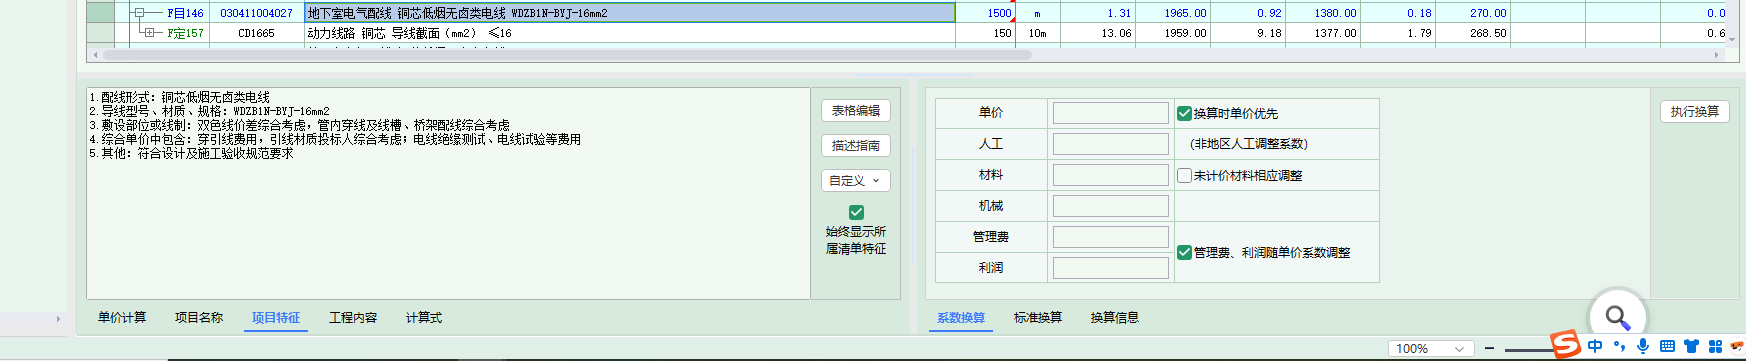Click horizontal scrollbar right arrow
This screenshot has width=1746, height=361.
click(x=1718, y=55)
